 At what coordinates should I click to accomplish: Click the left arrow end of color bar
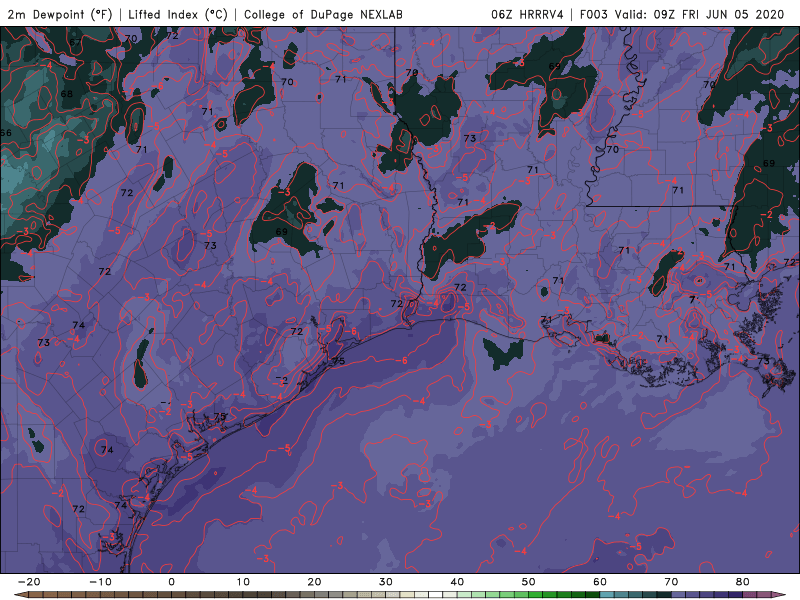click(20, 595)
